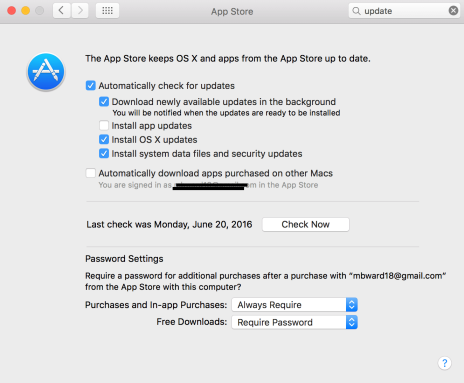The width and height of the screenshot is (464, 383).
Task: Toggle Install system data files and security updates
Action: pos(104,153)
